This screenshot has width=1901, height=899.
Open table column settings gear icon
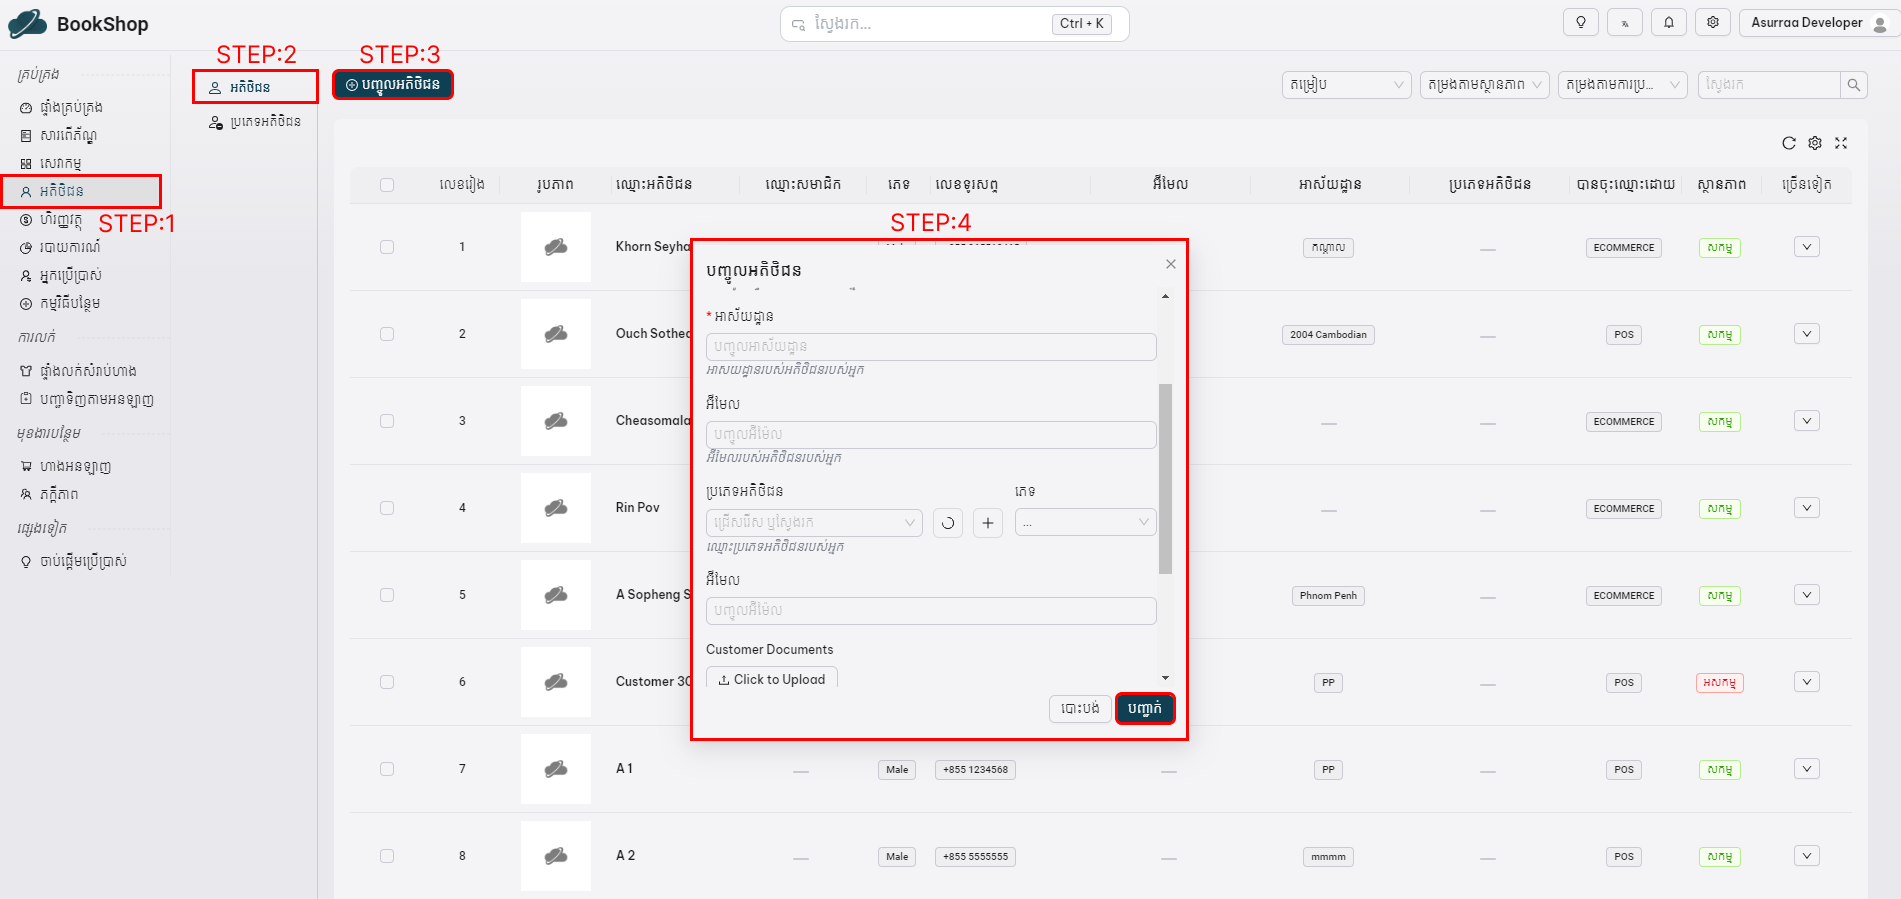(x=1815, y=143)
